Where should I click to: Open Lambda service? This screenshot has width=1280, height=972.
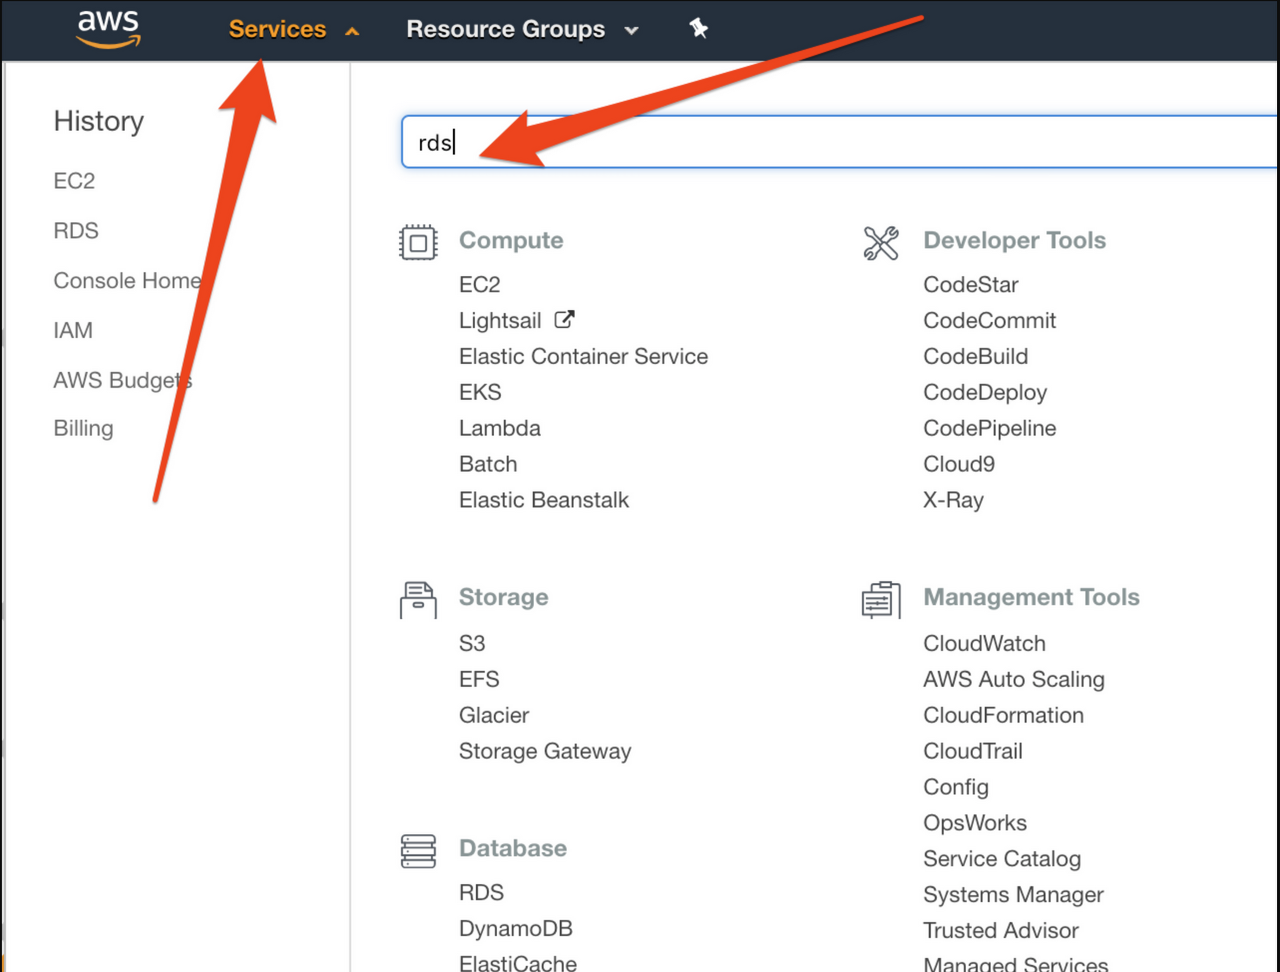pos(499,429)
